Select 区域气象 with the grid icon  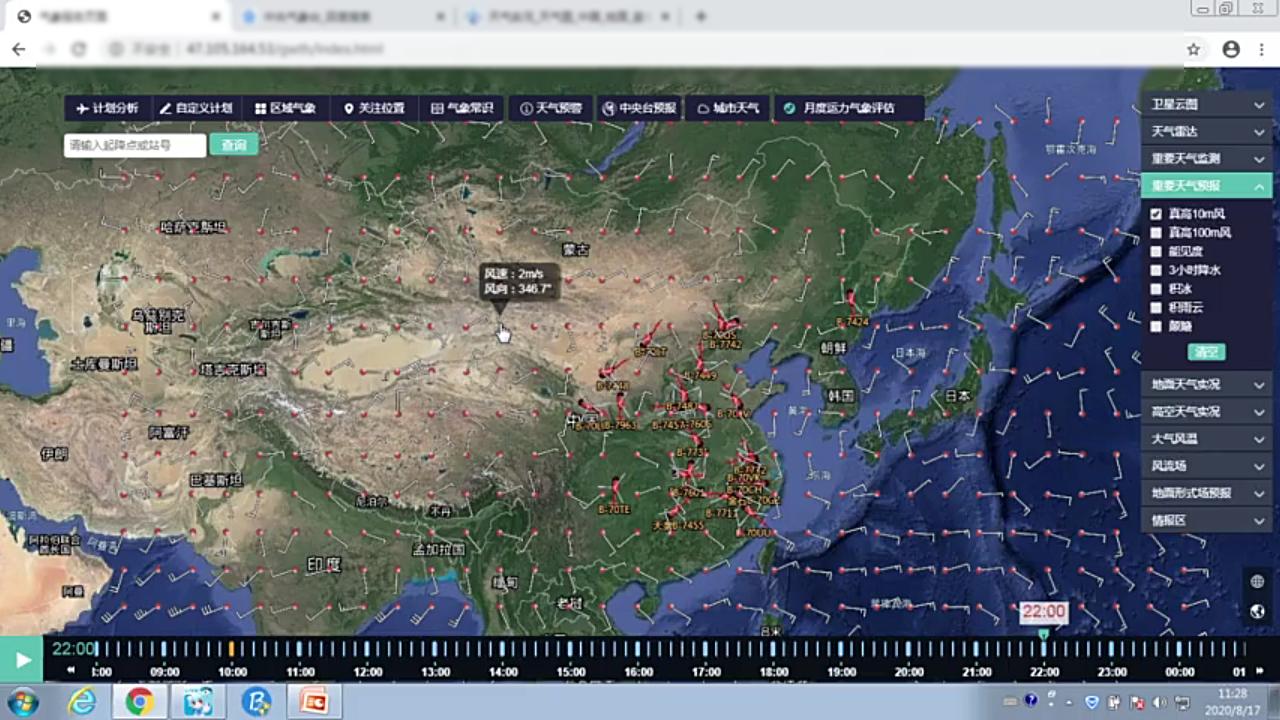[x=285, y=108]
